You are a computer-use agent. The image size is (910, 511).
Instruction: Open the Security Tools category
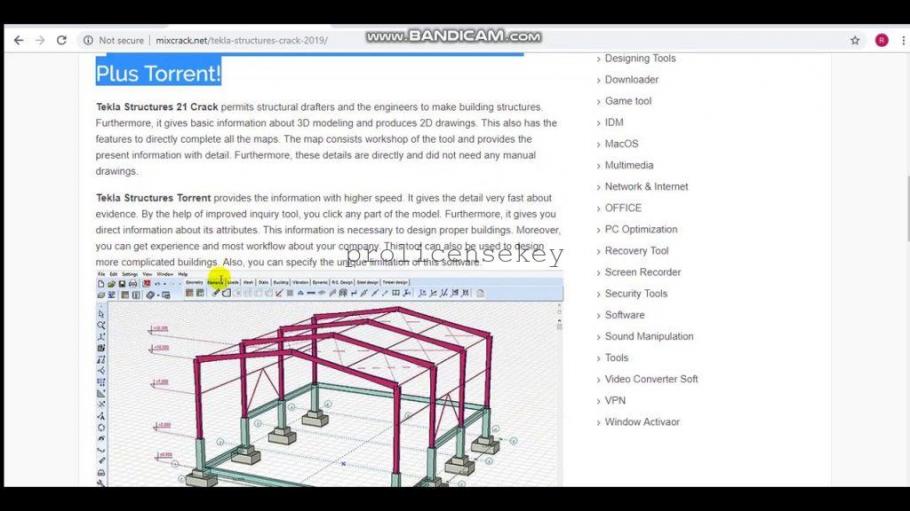pyautogui.click(x=636, y=294)
